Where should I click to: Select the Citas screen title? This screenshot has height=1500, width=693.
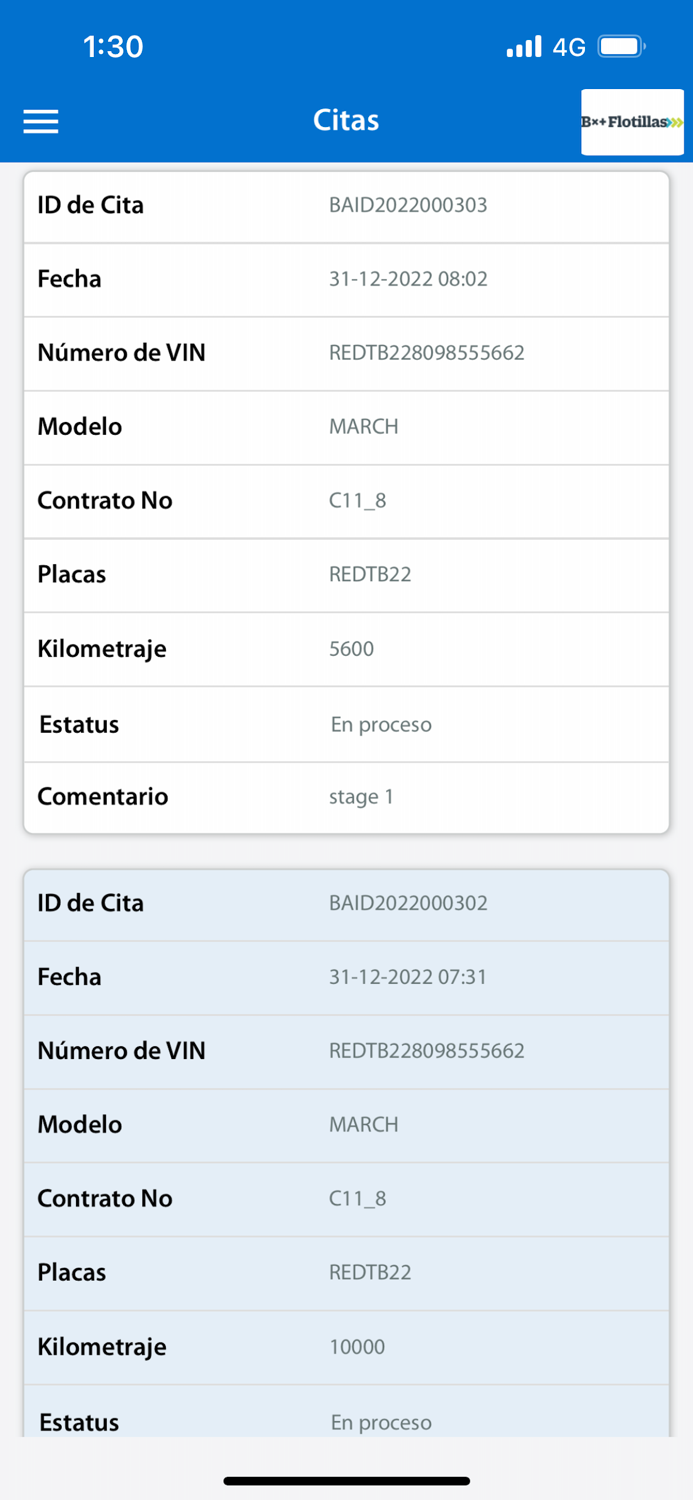(346, 120)
